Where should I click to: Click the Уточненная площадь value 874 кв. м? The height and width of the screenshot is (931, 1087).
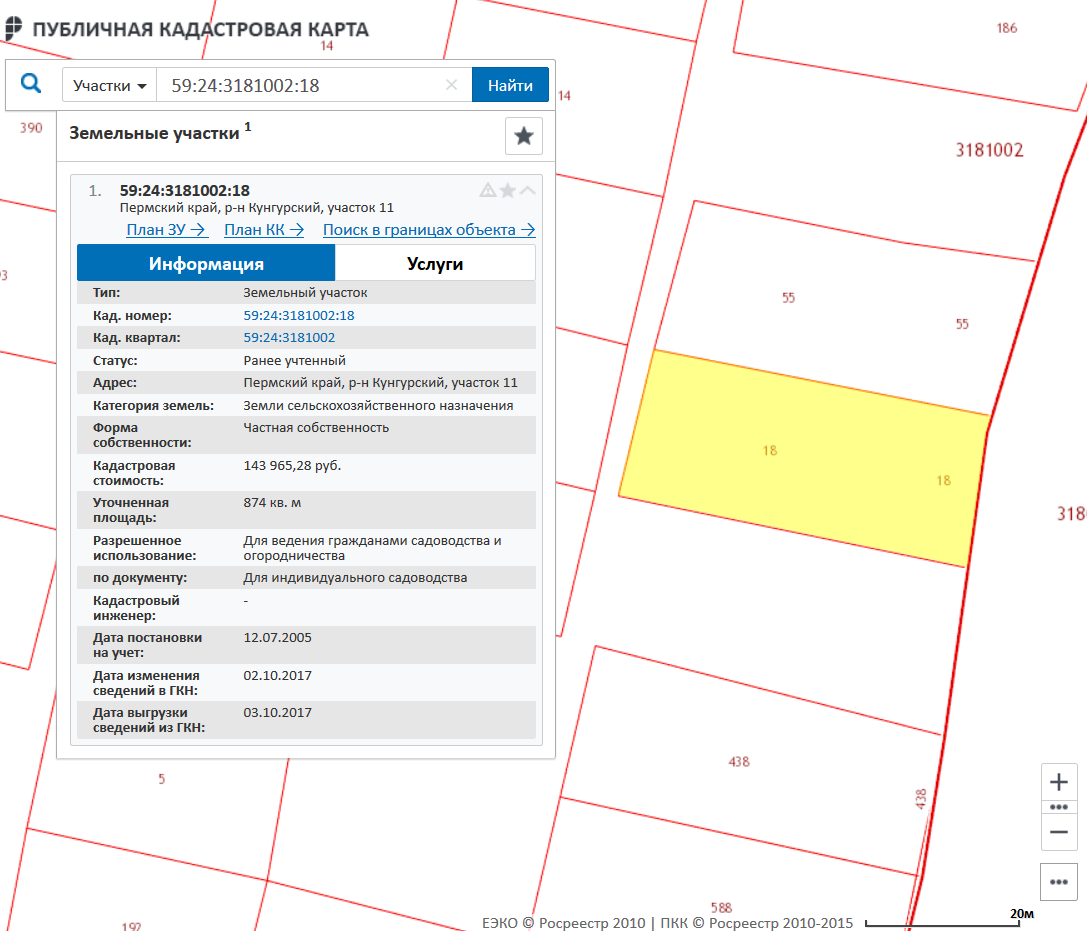coord(272,503)
